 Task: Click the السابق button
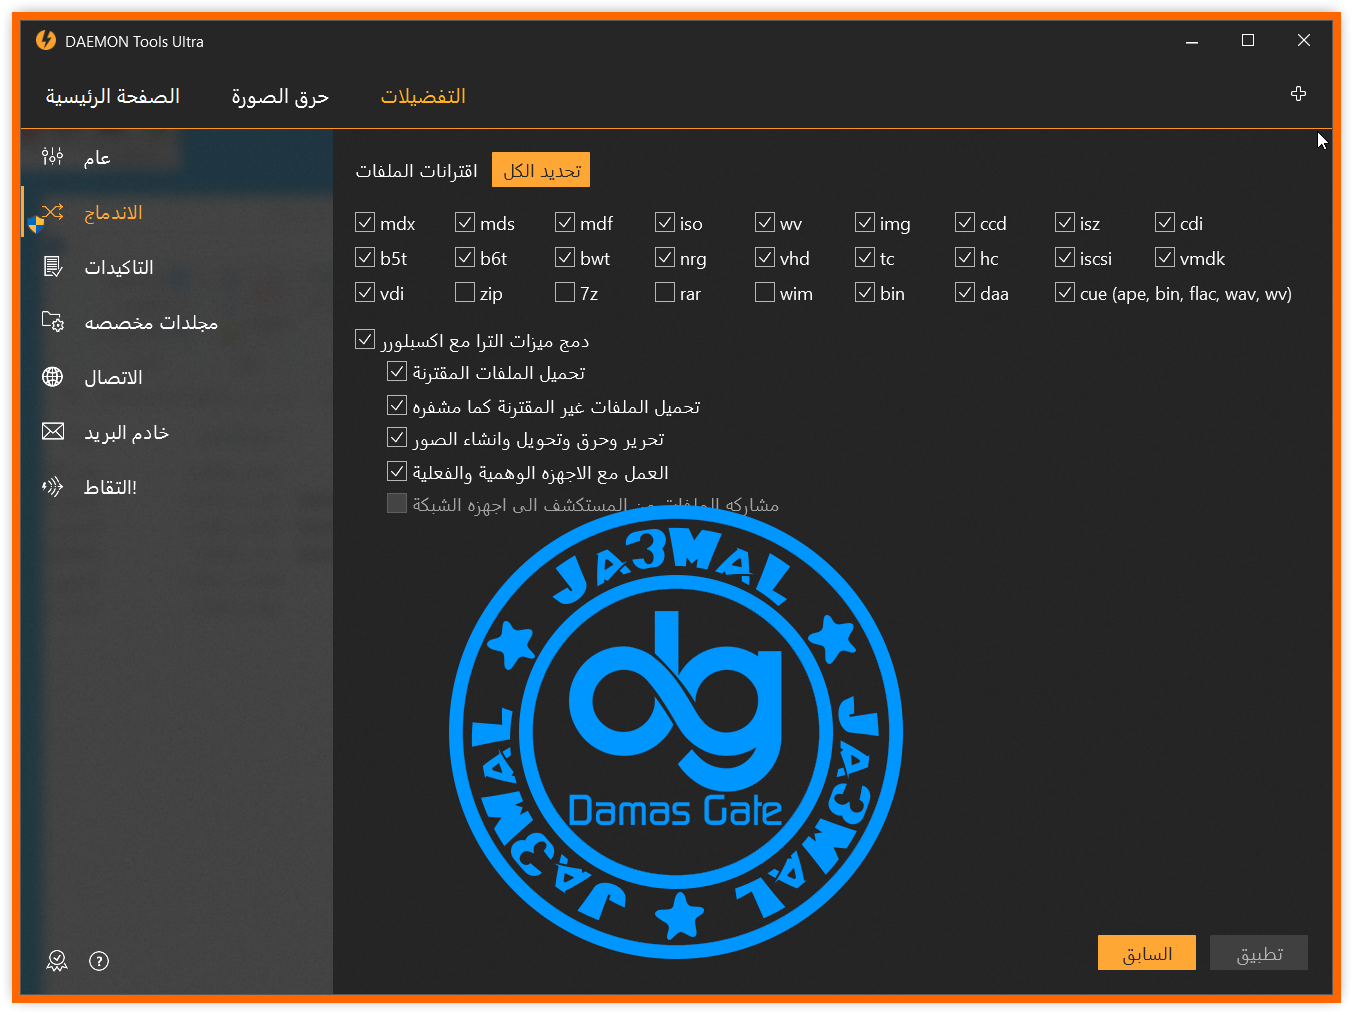pos(1147,953)
